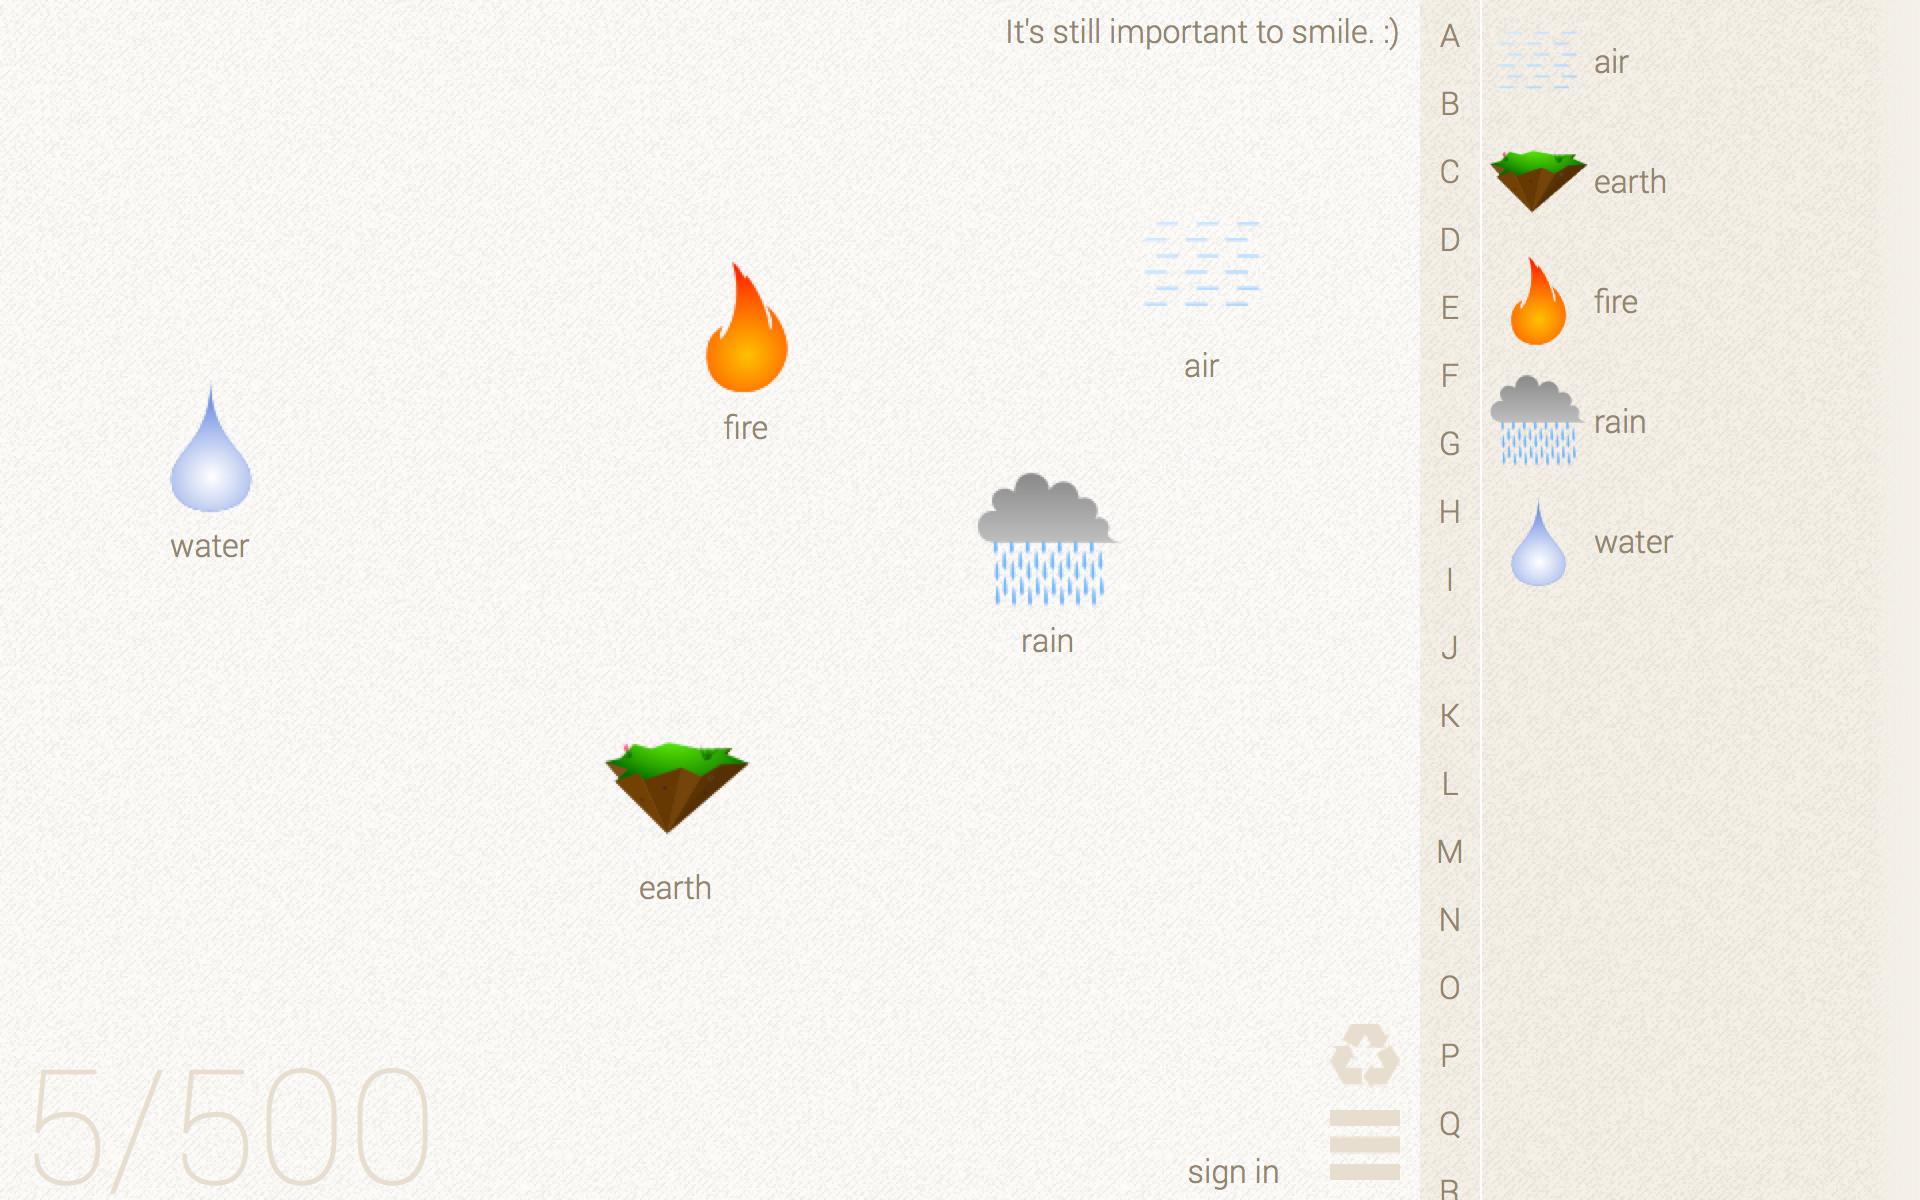Expand section D in sidebar
1920x1200 pixels.
pos(1449,238)
